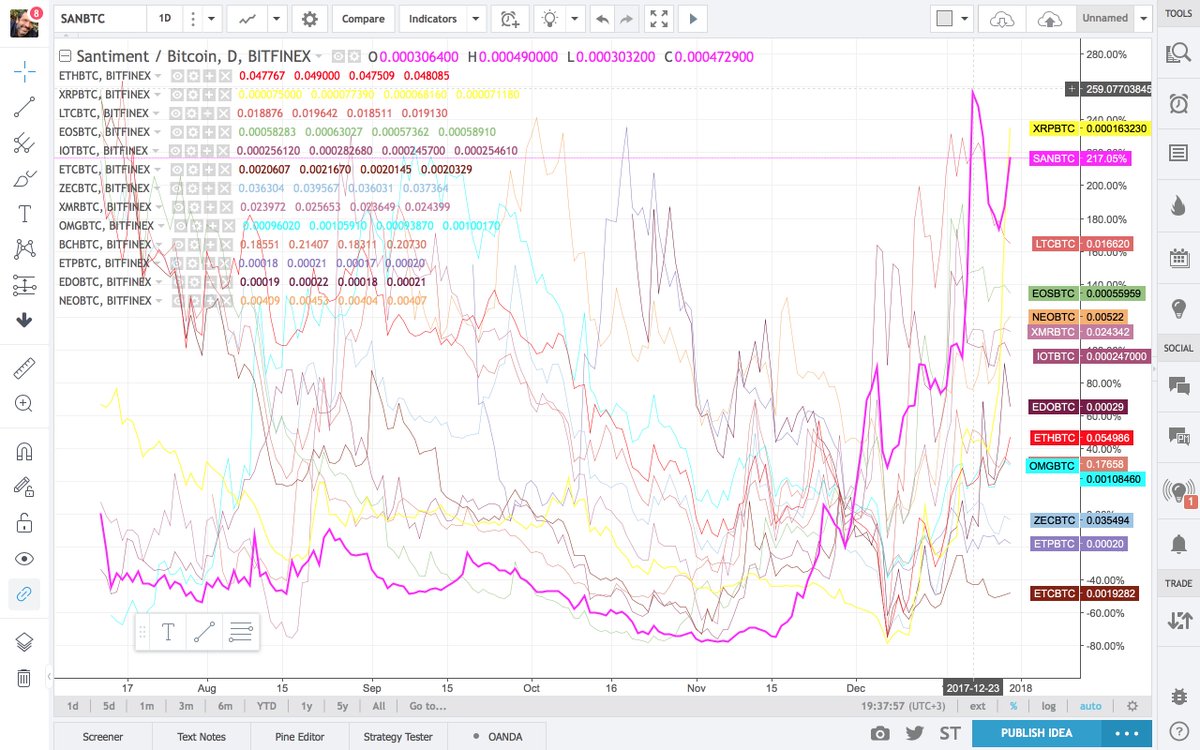Open the chart style dropdown arrow

click(x=276, y=18)
